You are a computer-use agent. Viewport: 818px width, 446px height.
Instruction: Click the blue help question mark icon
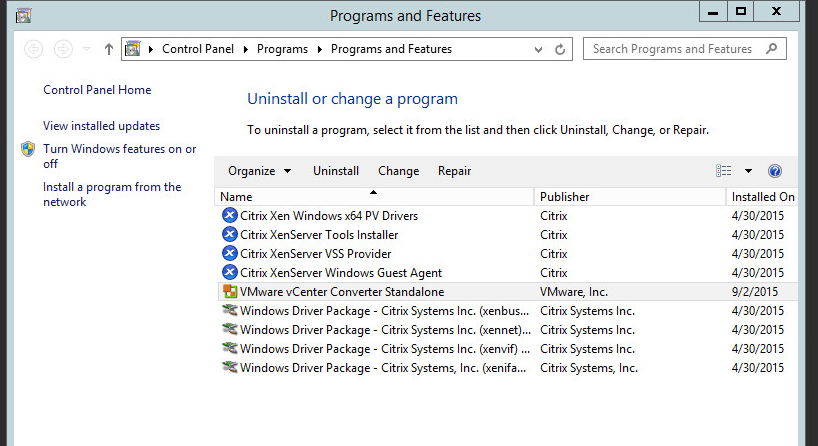coord(775,171)
